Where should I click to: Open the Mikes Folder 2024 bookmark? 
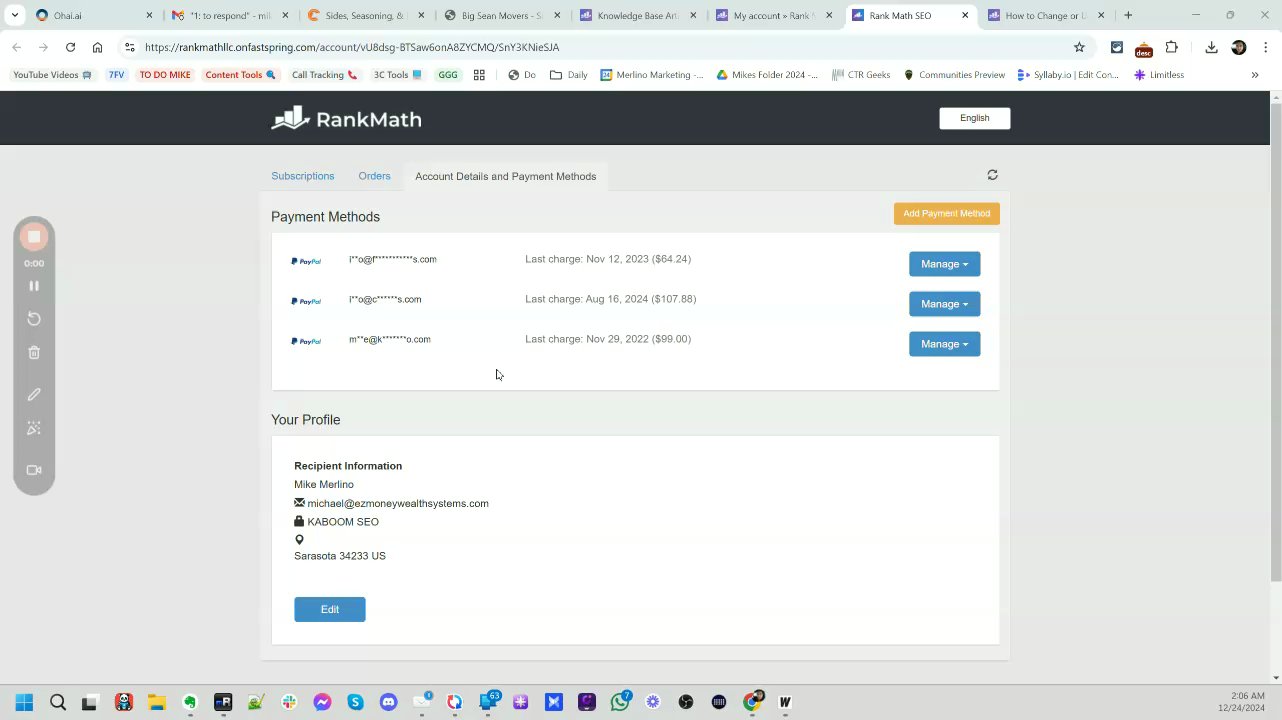pyautogui.click(x=767, y=75)
